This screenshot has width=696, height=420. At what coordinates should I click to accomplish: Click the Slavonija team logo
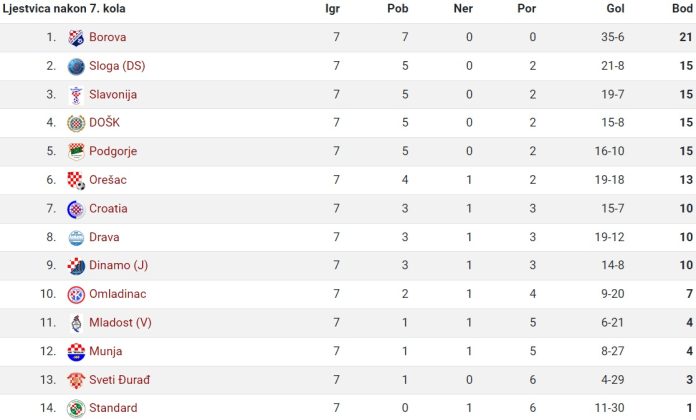(x=76, y=95)
